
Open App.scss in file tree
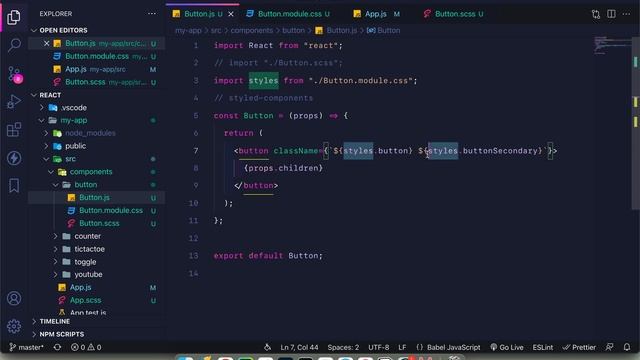85,300
